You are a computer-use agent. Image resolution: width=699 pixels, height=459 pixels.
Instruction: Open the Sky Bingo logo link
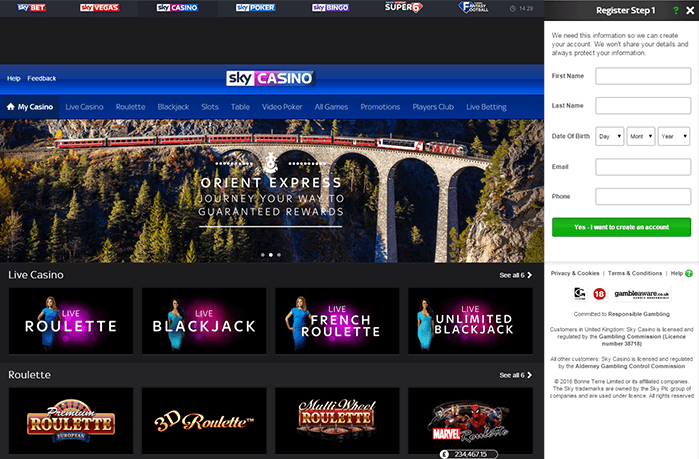click(330, 8)
